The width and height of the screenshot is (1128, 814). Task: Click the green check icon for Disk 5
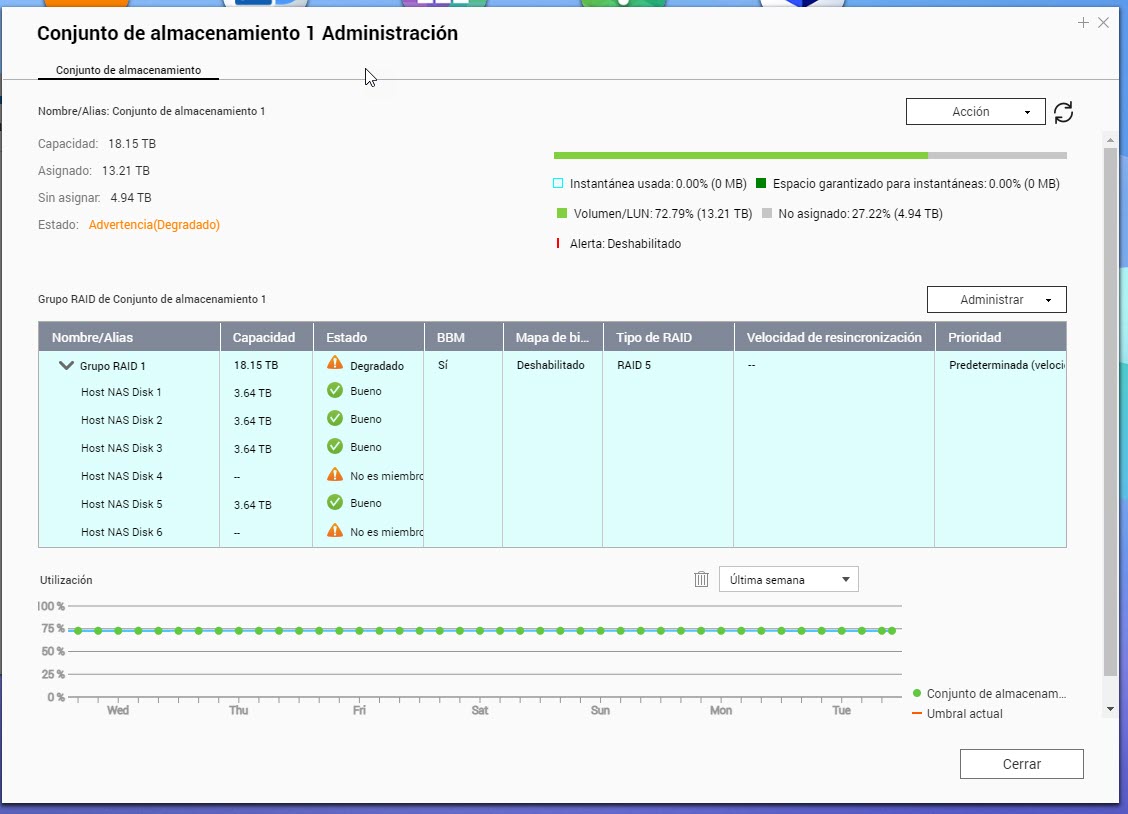click(335, 503)
